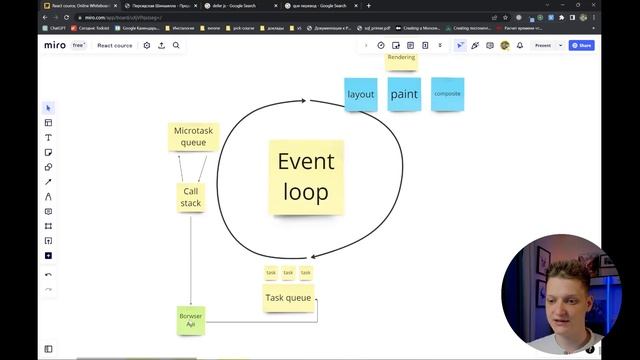Open the templates tool in left toolbar
640x360 pixels.
49,123
